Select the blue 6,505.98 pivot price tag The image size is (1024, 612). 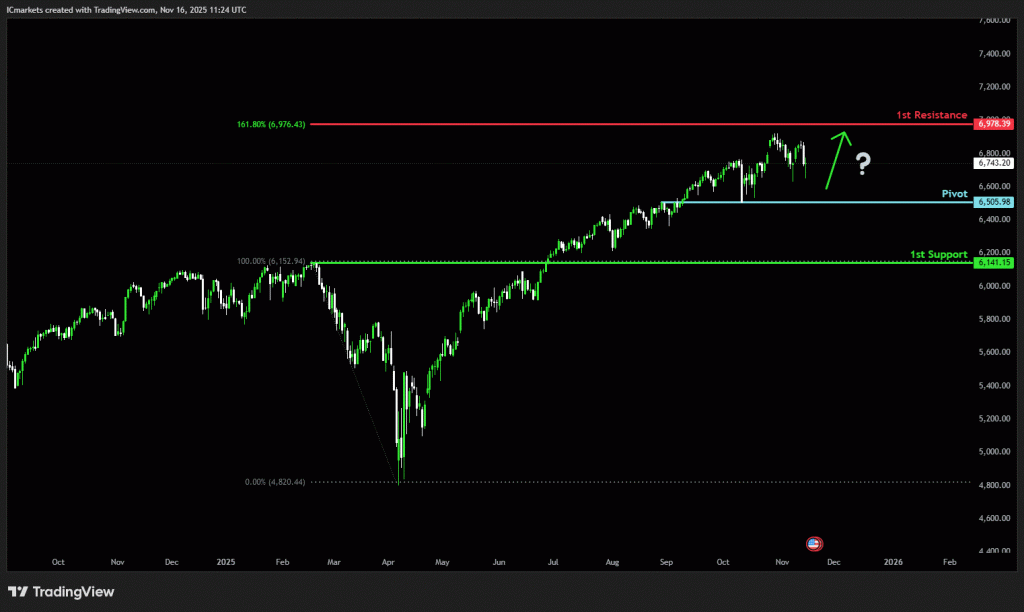coord(992,202)
